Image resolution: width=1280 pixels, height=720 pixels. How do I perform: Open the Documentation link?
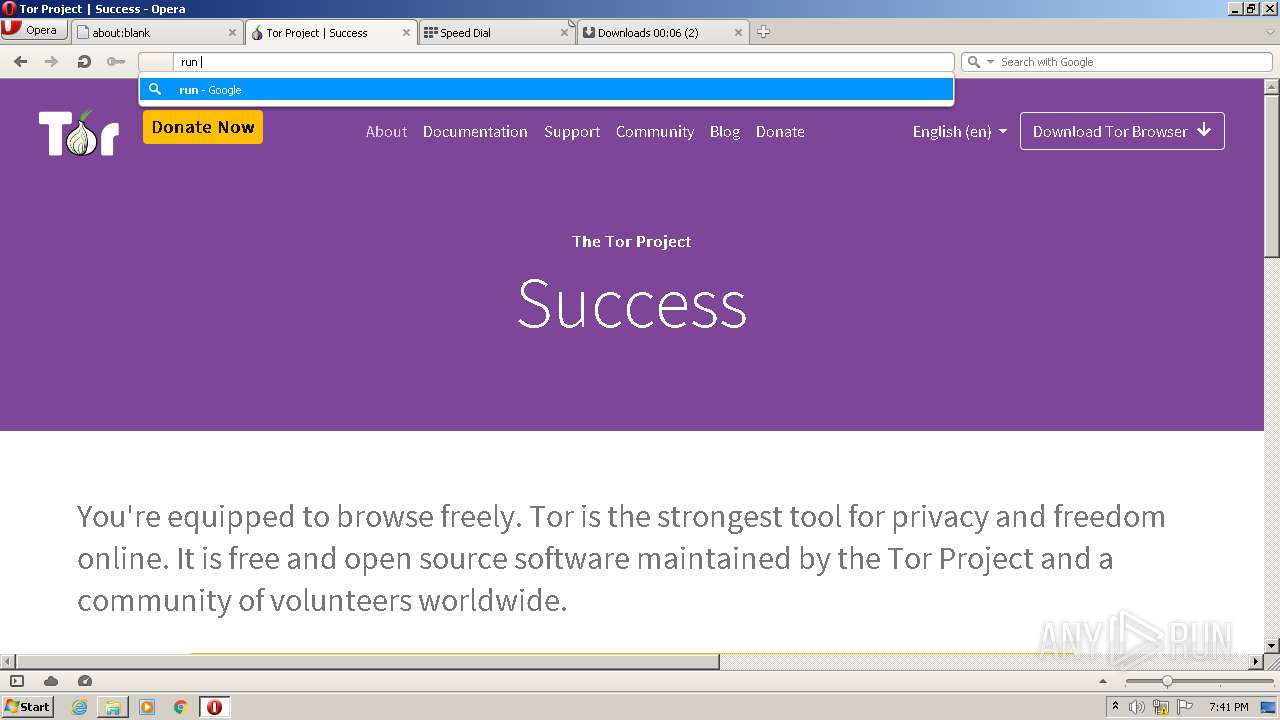(475, 132)
